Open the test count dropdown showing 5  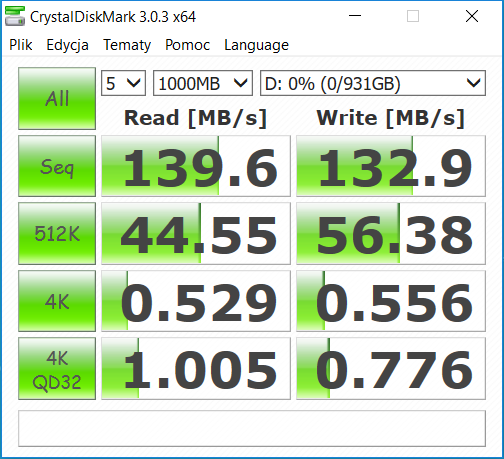click(x=123, y=83)
